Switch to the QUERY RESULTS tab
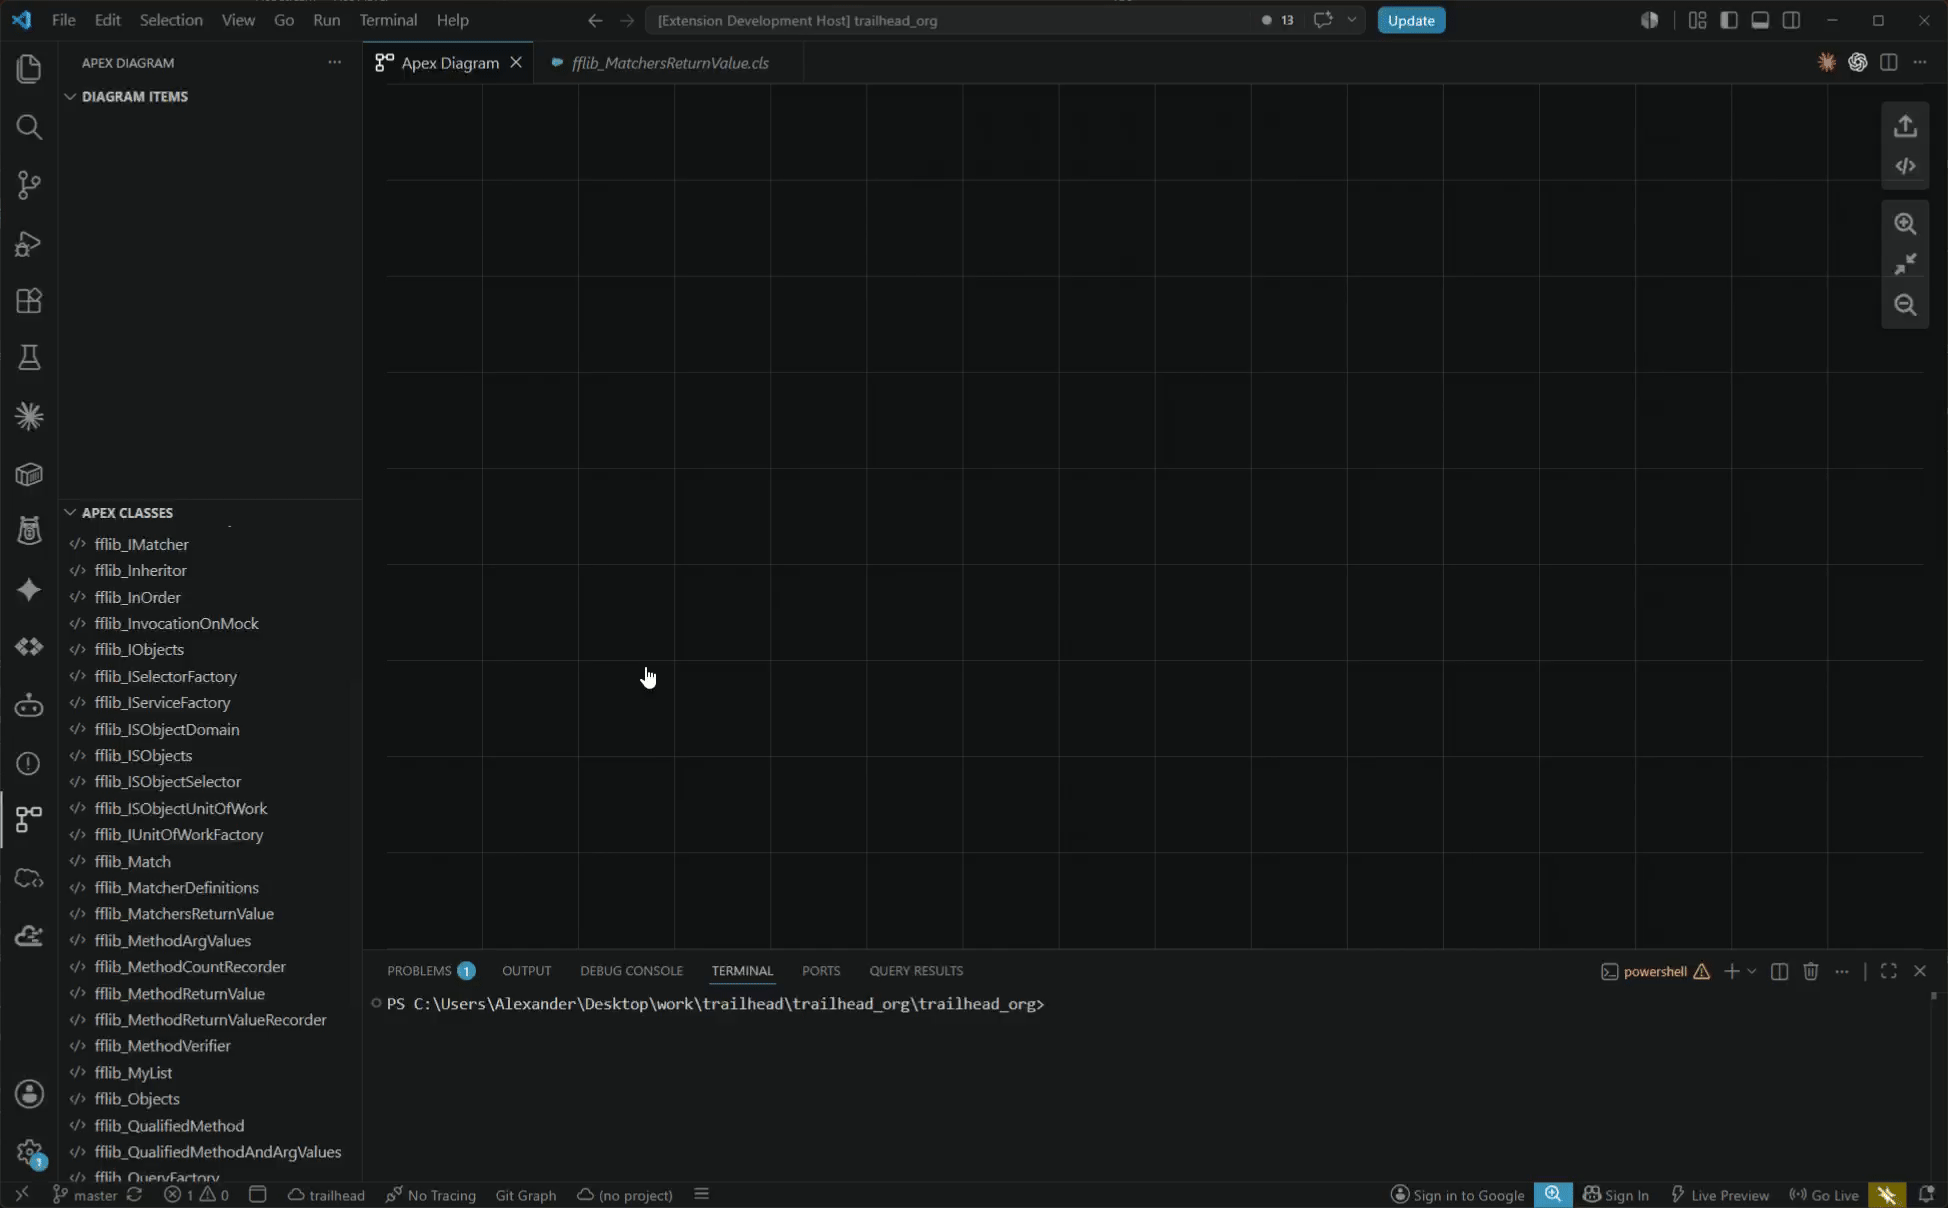The height and width of the screenshot is (1208, 1948). click(x=916, y=970)
